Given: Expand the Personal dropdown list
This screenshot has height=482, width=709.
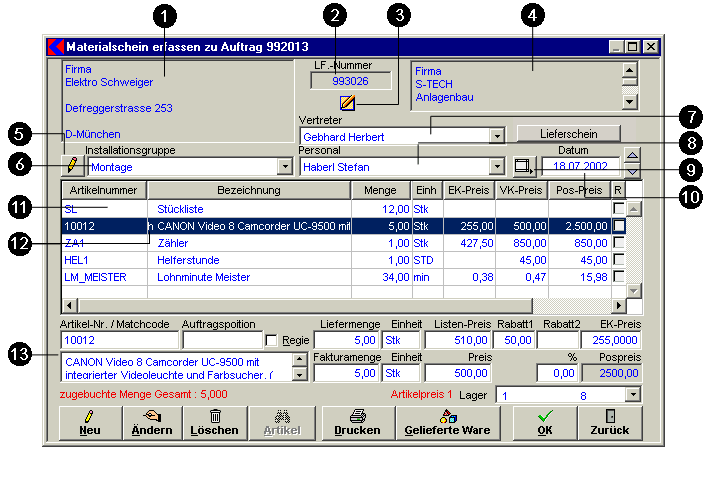Looking at the screenshot, I should tap(497, 167).
